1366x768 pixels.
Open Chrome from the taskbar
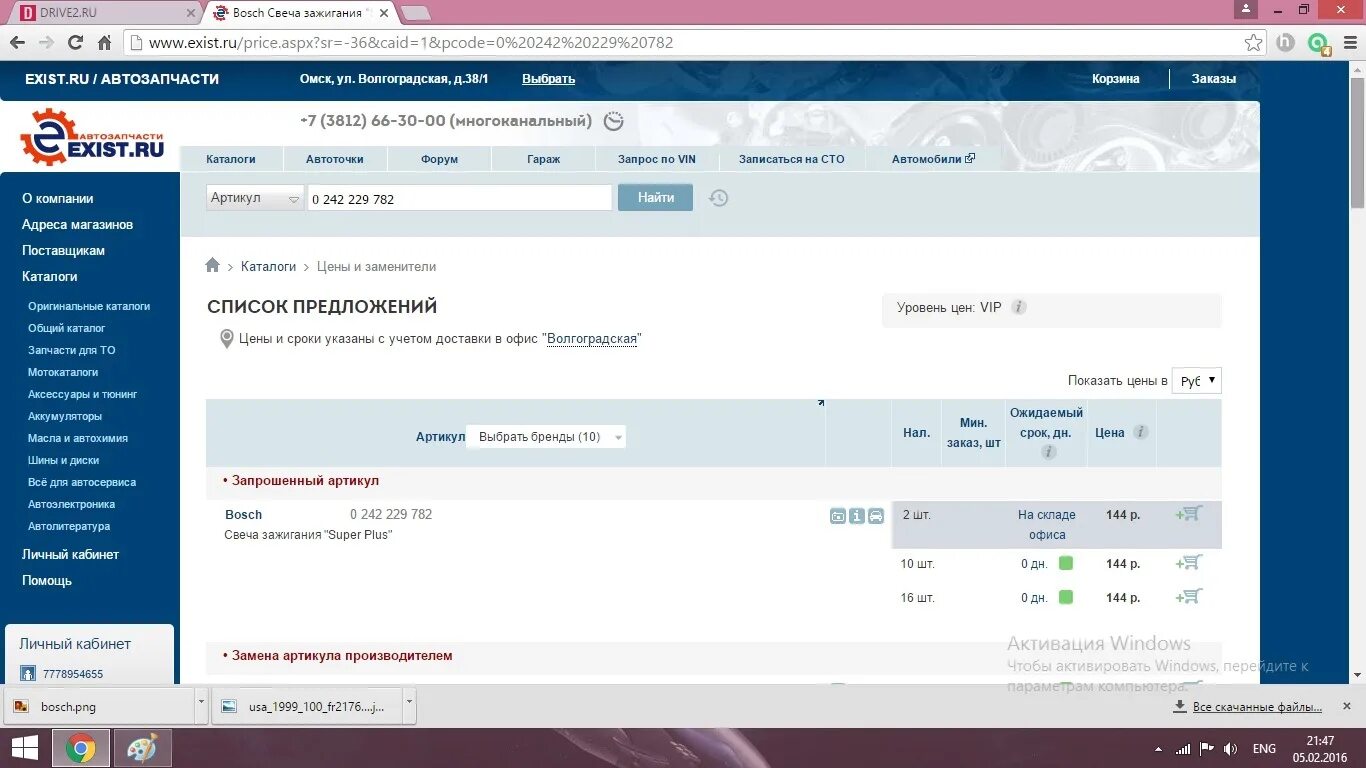[81, 748]
